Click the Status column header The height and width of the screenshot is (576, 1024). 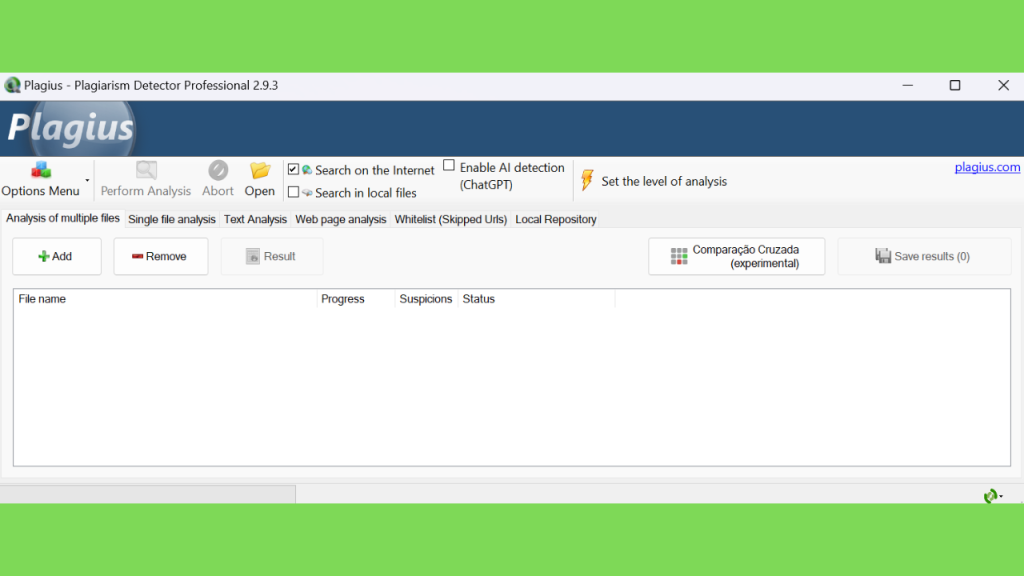coord(536,298)
